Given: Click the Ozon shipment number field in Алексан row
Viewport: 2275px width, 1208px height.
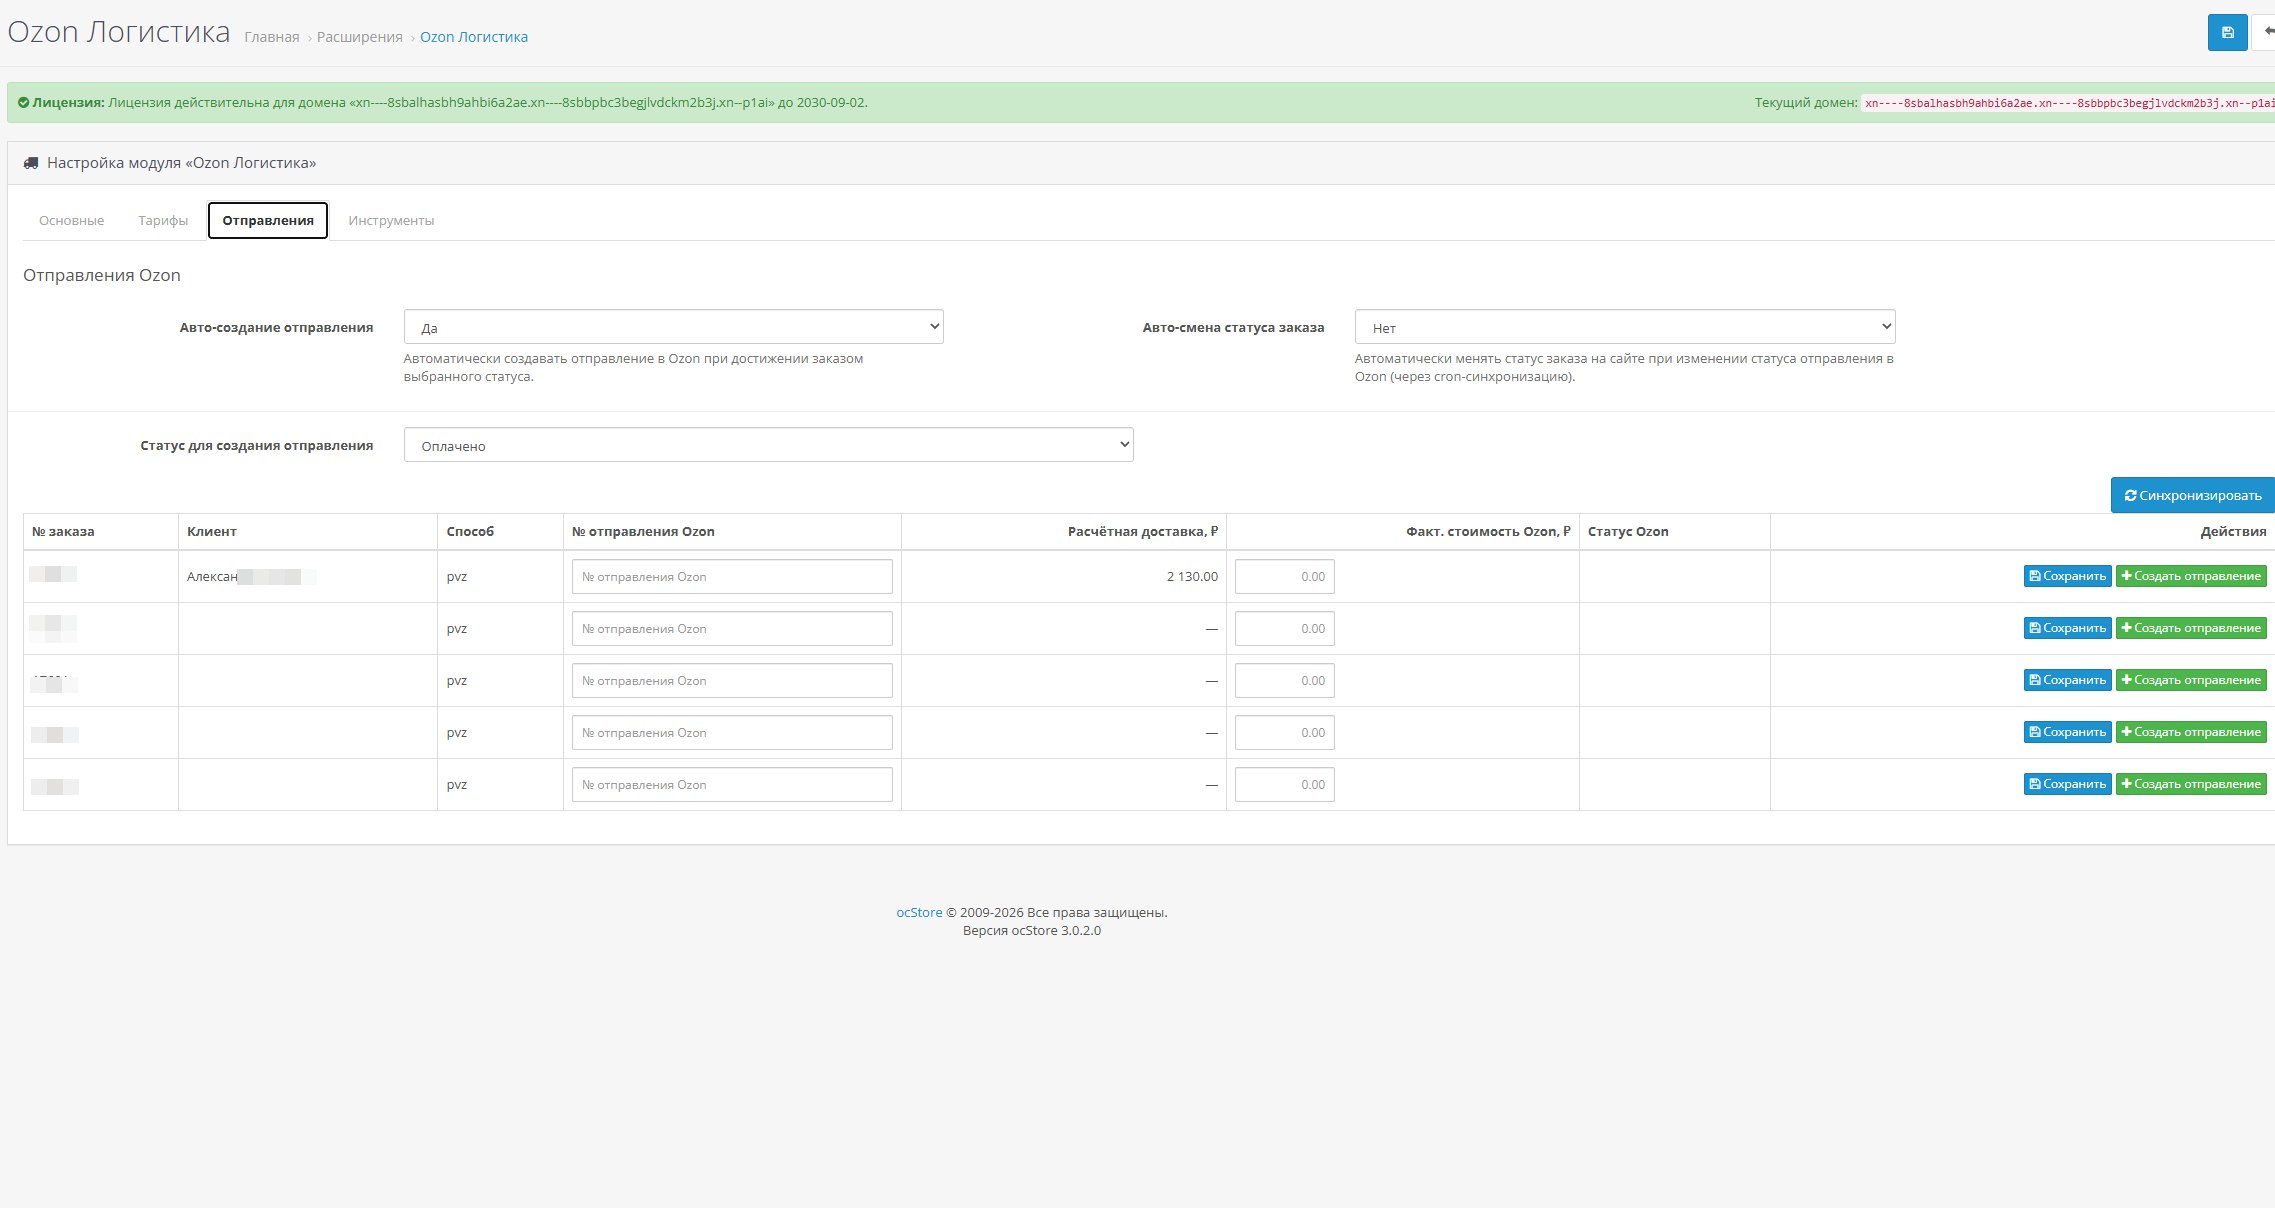Looking at the screenshot, I should tap(732, 576).
